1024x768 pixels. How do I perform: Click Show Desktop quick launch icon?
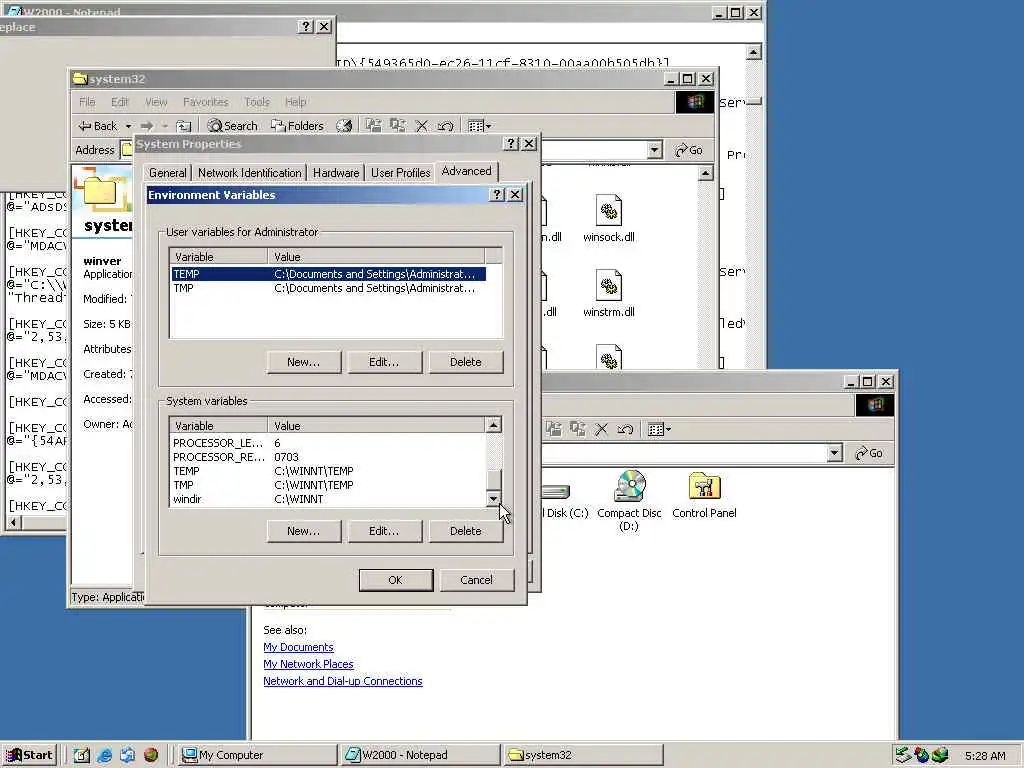click(x=82, y=755)
